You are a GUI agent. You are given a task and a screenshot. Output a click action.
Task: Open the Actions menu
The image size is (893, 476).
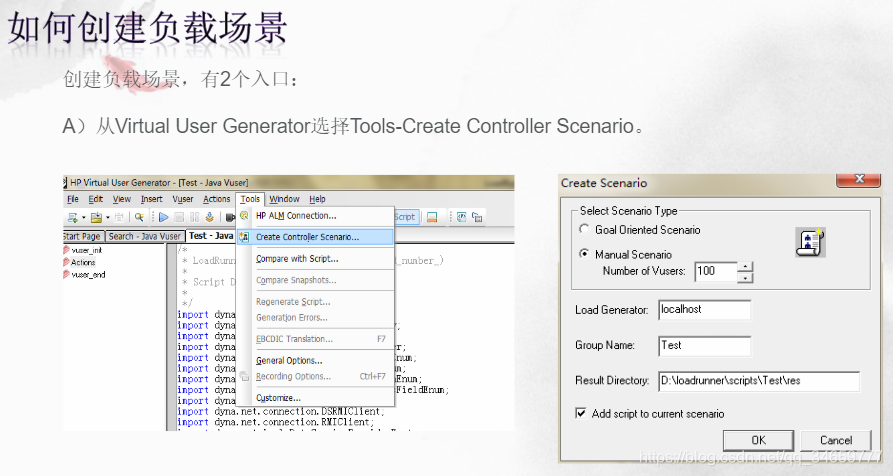pos(216,199)
